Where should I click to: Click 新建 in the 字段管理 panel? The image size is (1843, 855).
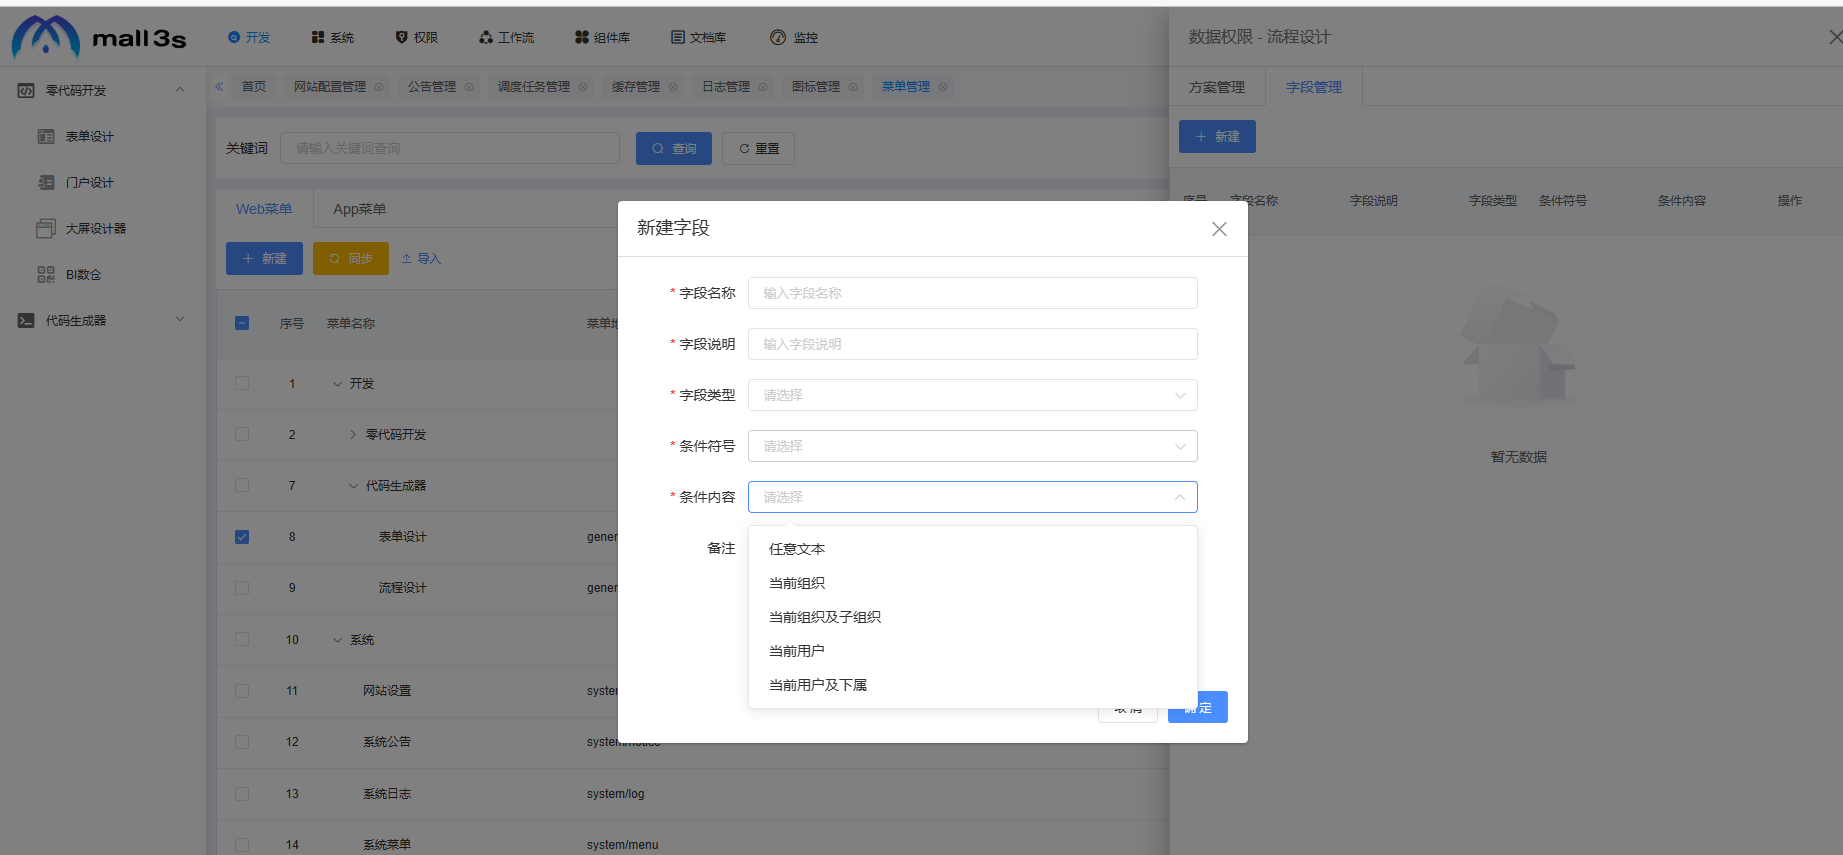click(x=1217, y=137)
